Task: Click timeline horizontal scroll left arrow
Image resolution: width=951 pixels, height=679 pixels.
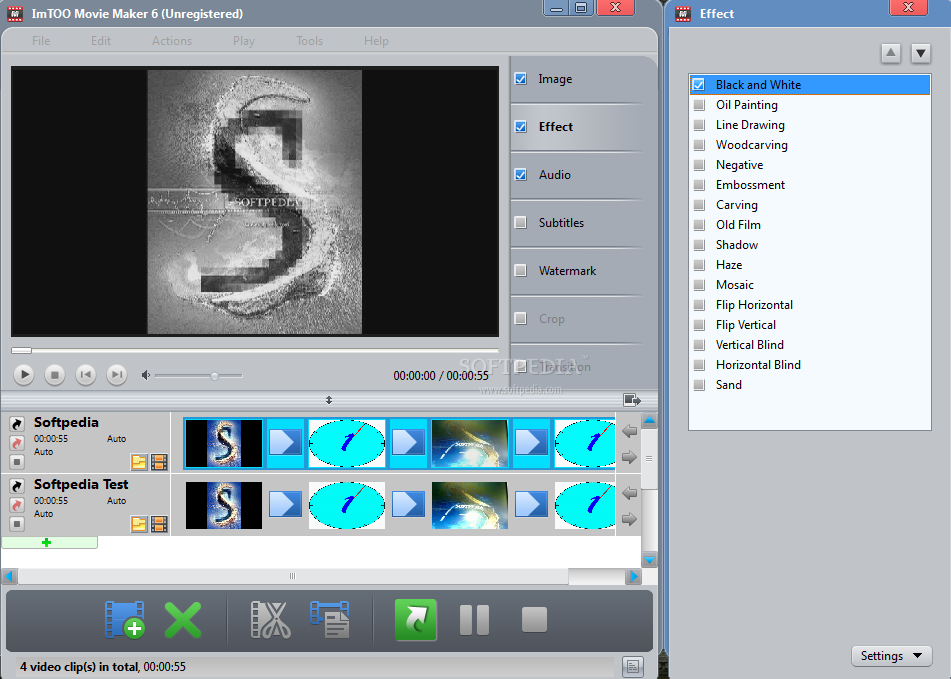Action: (x=9, y=576)
